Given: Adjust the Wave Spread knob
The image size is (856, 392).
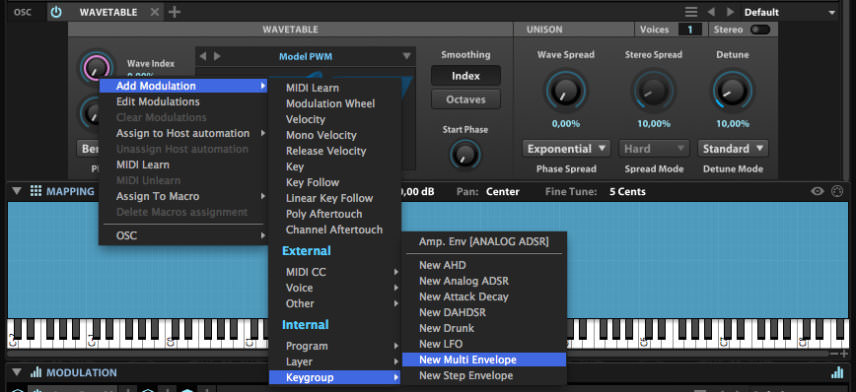Looking at the screenshot, I should [x=566, y=91].
